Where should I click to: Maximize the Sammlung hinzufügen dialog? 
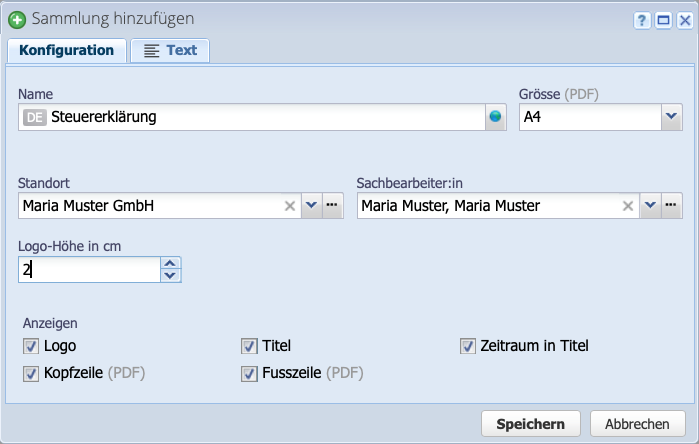pyautogui.click(x=662, y=20)
